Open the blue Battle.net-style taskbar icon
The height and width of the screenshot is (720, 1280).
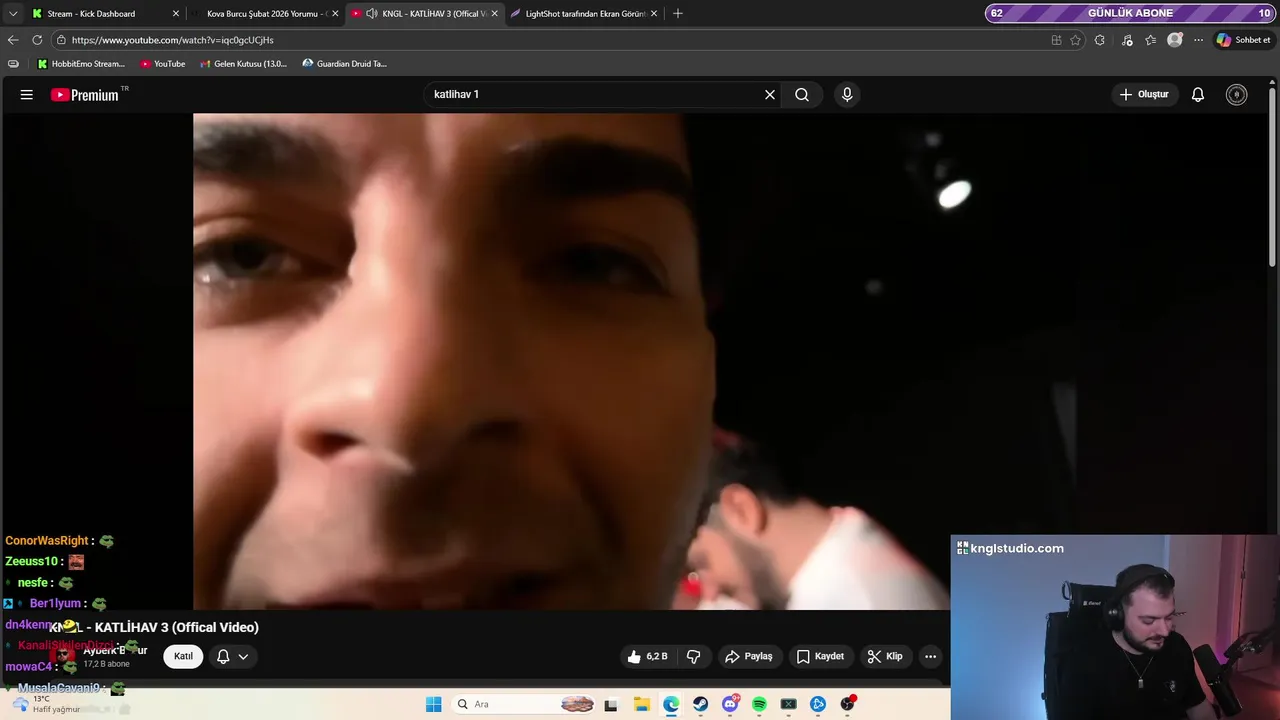pyautogui.click(x=818, y=704)
